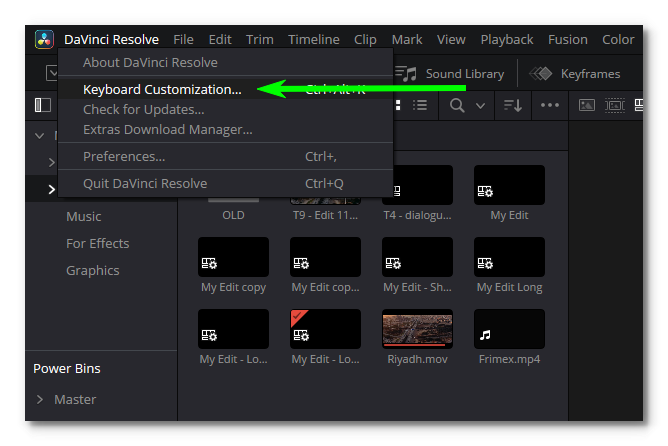Click the My Edit copy label
The height and width of the screenshot is (446, 668).
click(233, 288)
